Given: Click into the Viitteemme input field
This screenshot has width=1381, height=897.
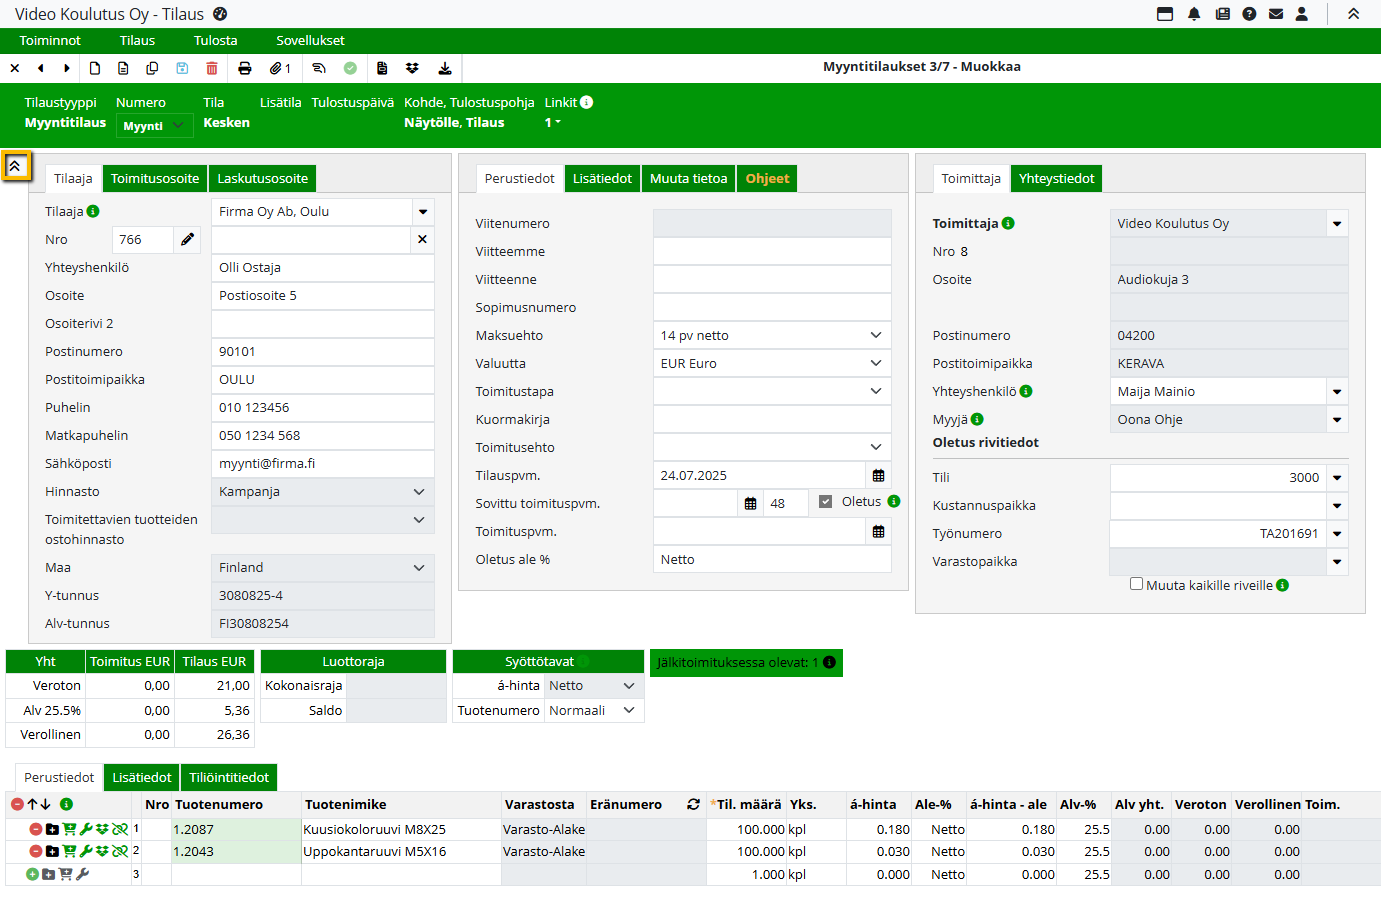Looking at the screenshot, I should pos(771,252).
